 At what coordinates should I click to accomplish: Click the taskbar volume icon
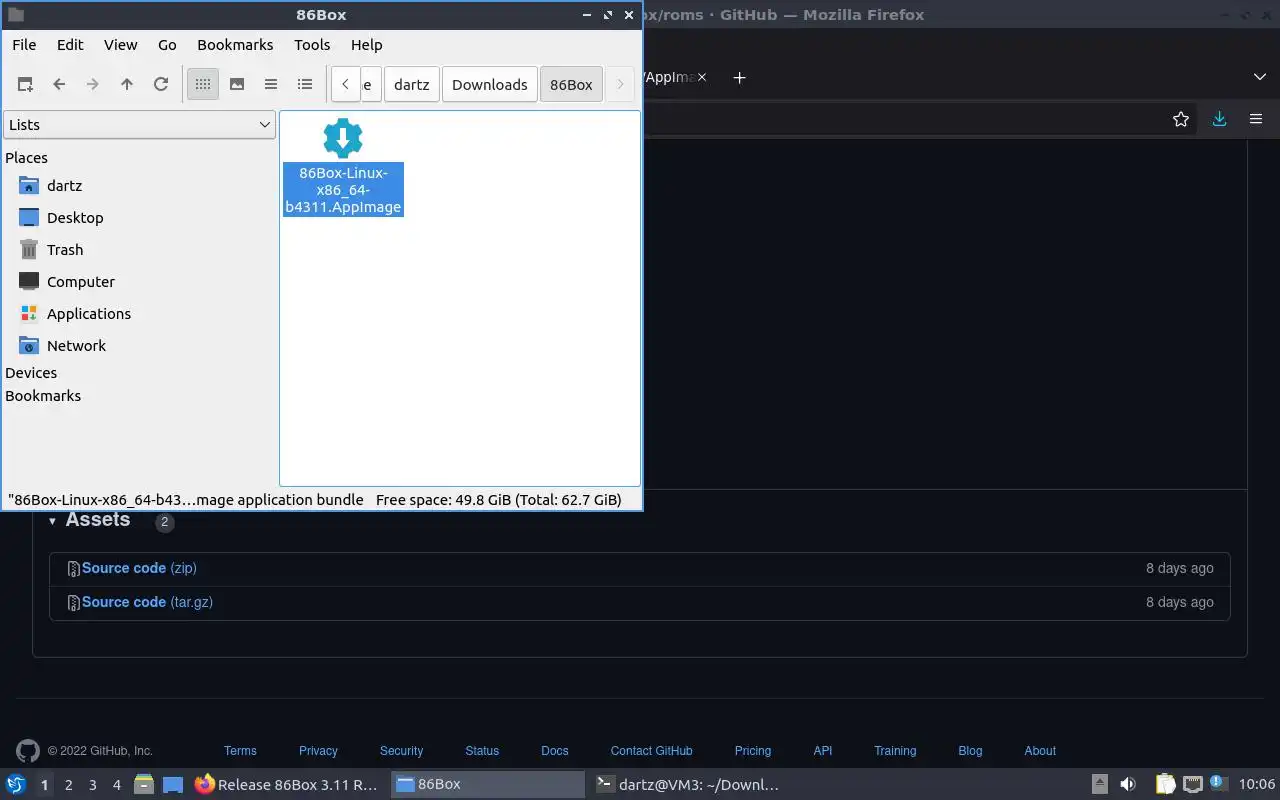coord(1128,785)
